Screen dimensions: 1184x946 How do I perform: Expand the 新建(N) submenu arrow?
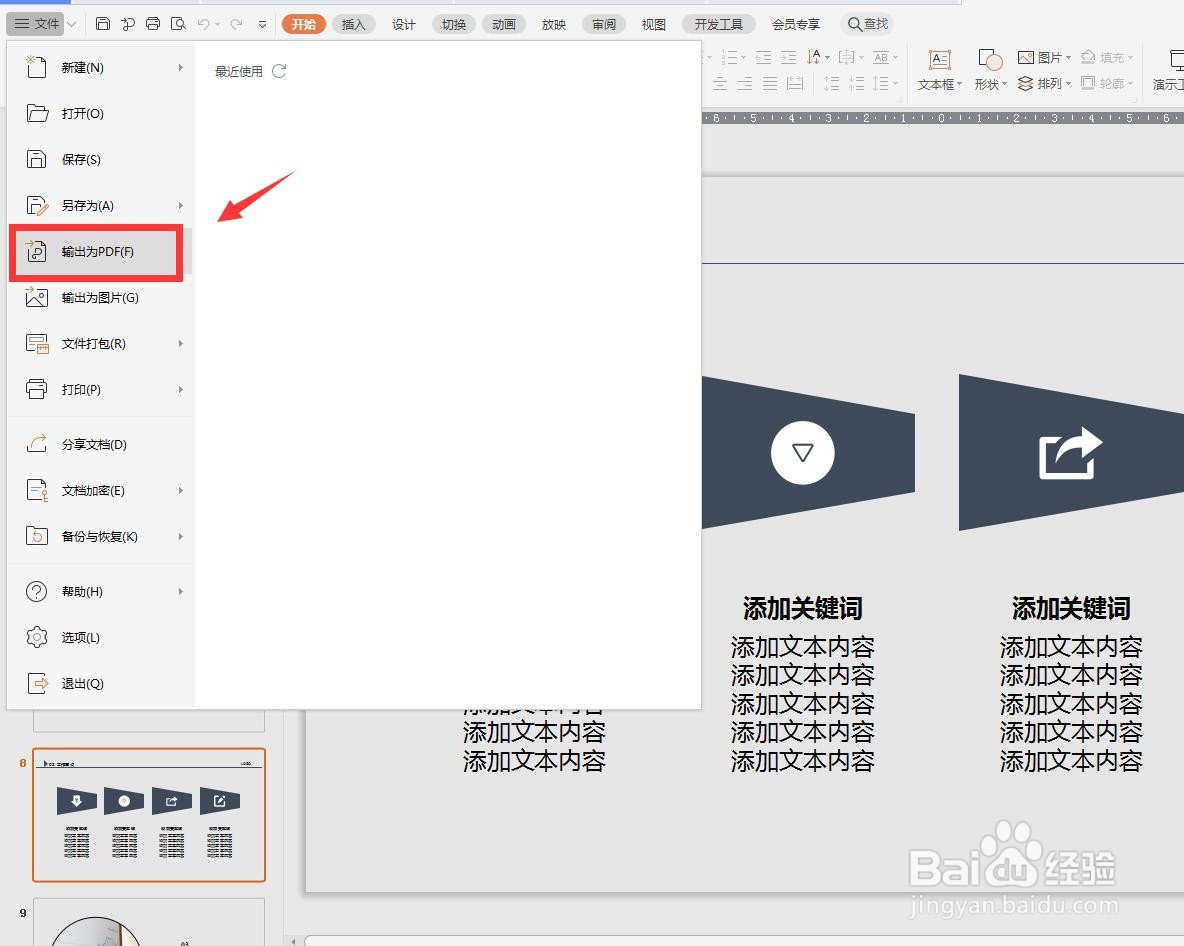coord(180,67)
